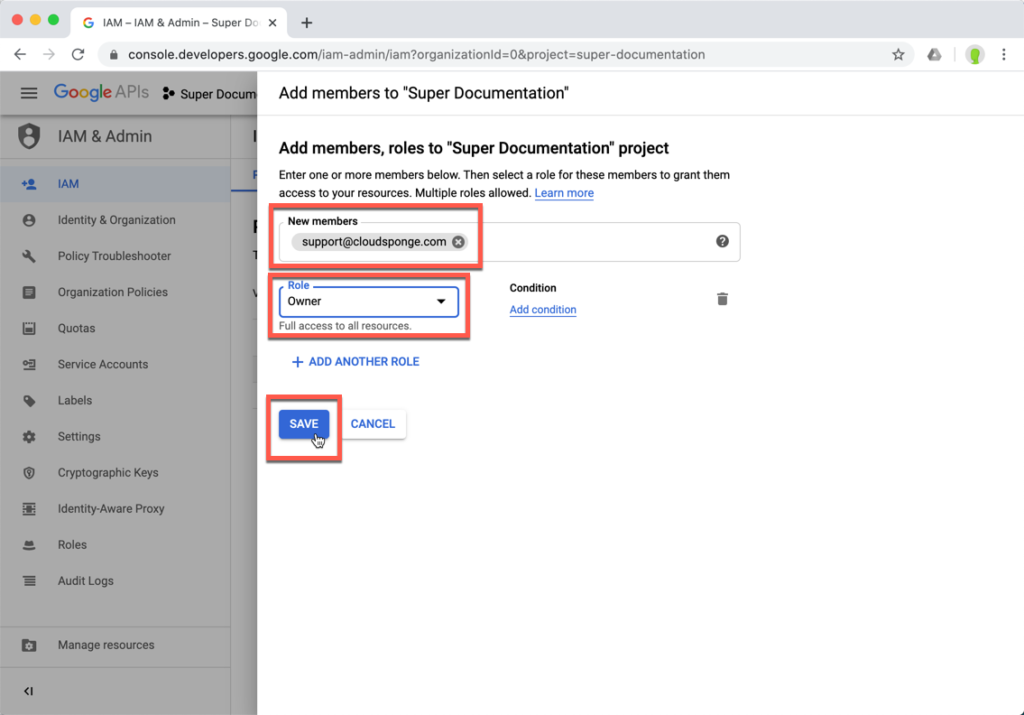Click the Quotas icon
The width and height of the screenshot is (1024, 715).
29,328
